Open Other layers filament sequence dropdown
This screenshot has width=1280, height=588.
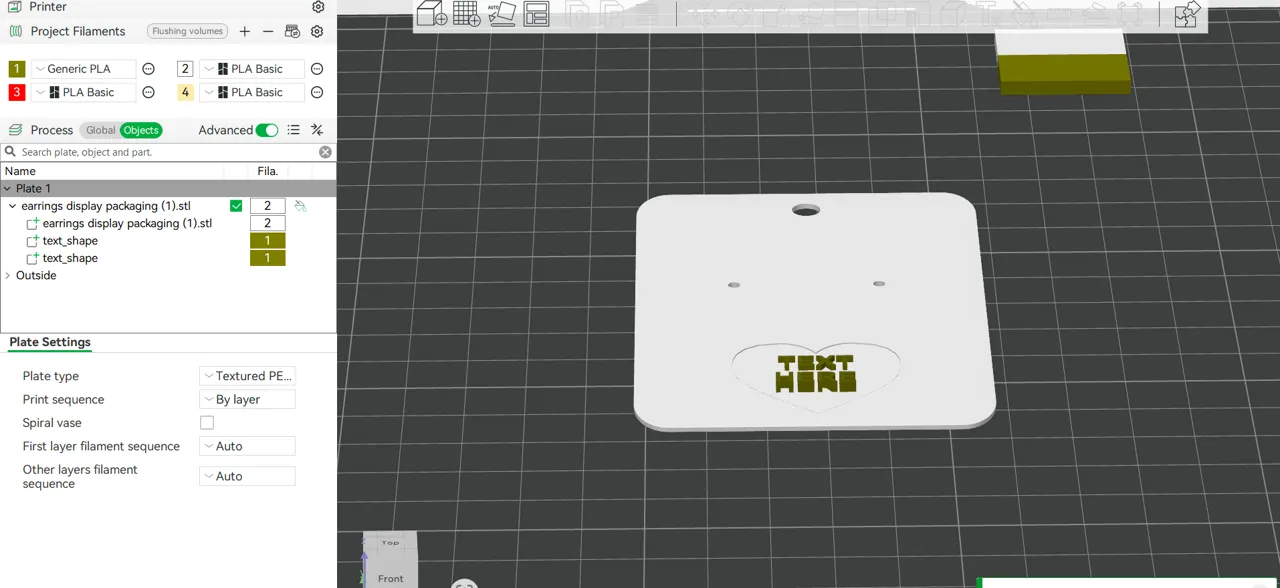(x=248, y=476)
